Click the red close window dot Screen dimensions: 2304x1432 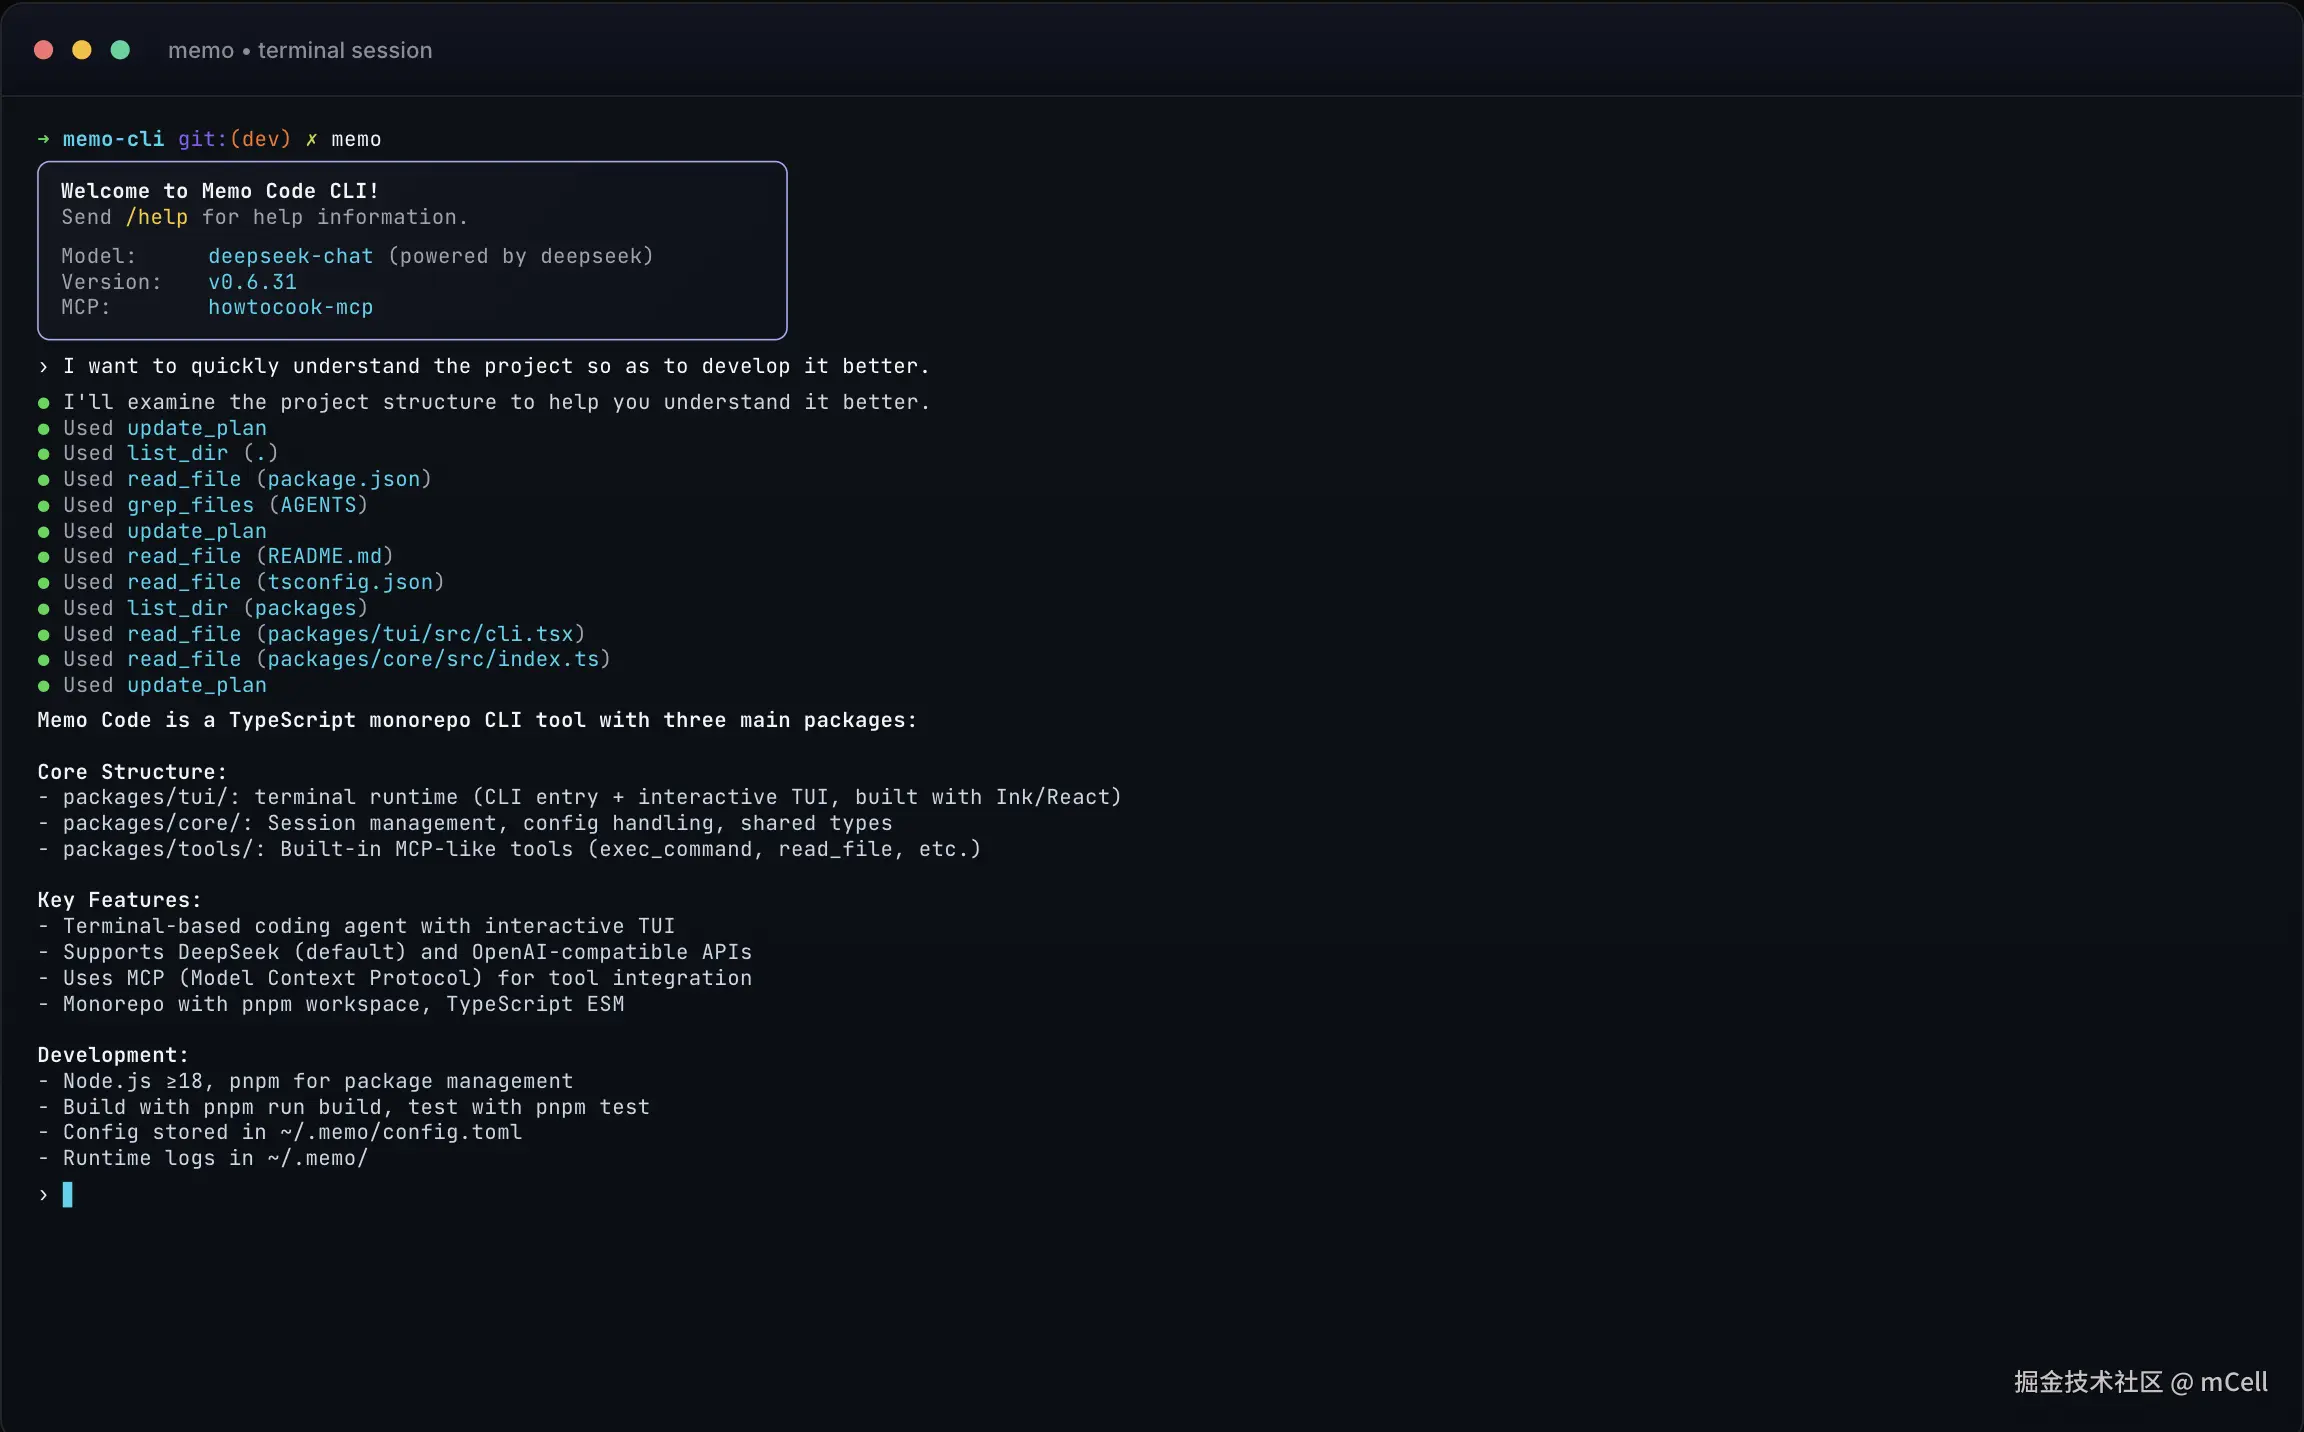pos(43,50)
